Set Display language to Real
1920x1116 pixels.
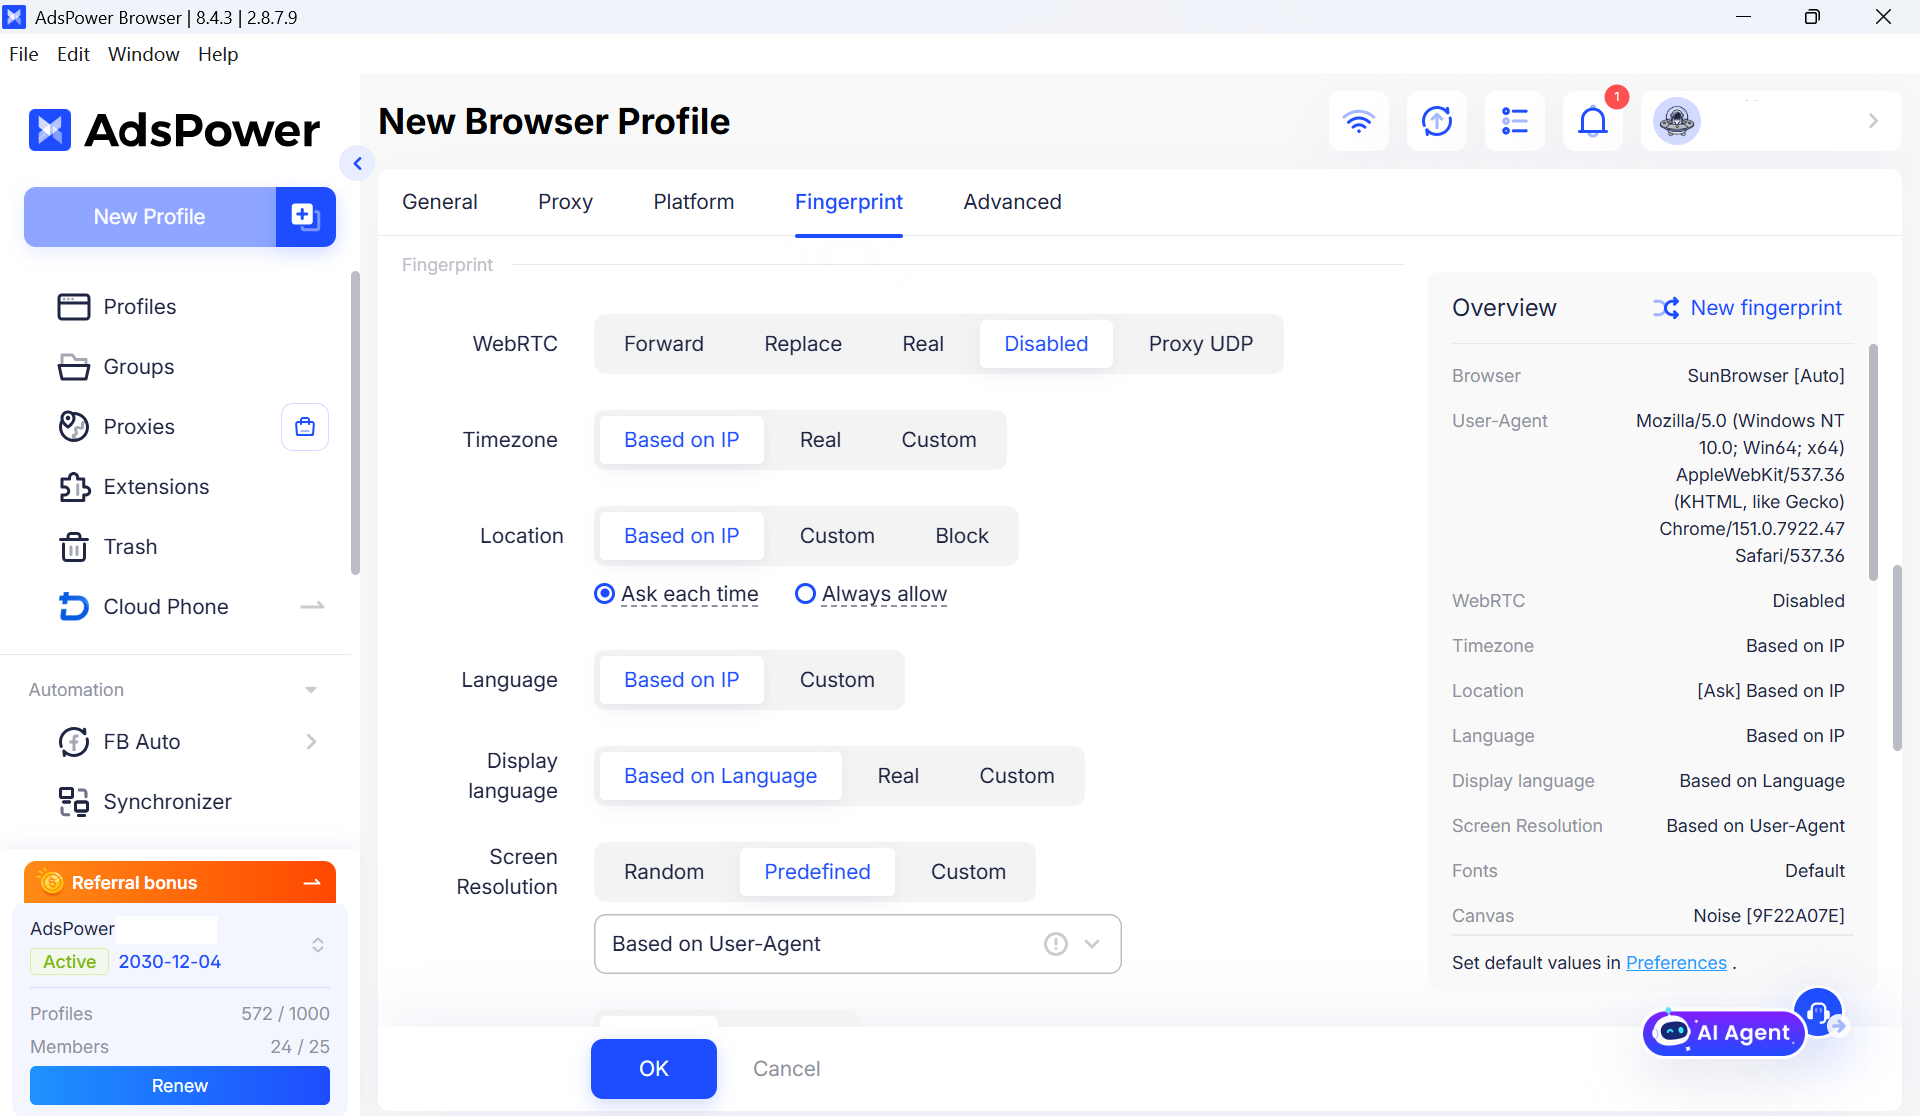[898, 776]
